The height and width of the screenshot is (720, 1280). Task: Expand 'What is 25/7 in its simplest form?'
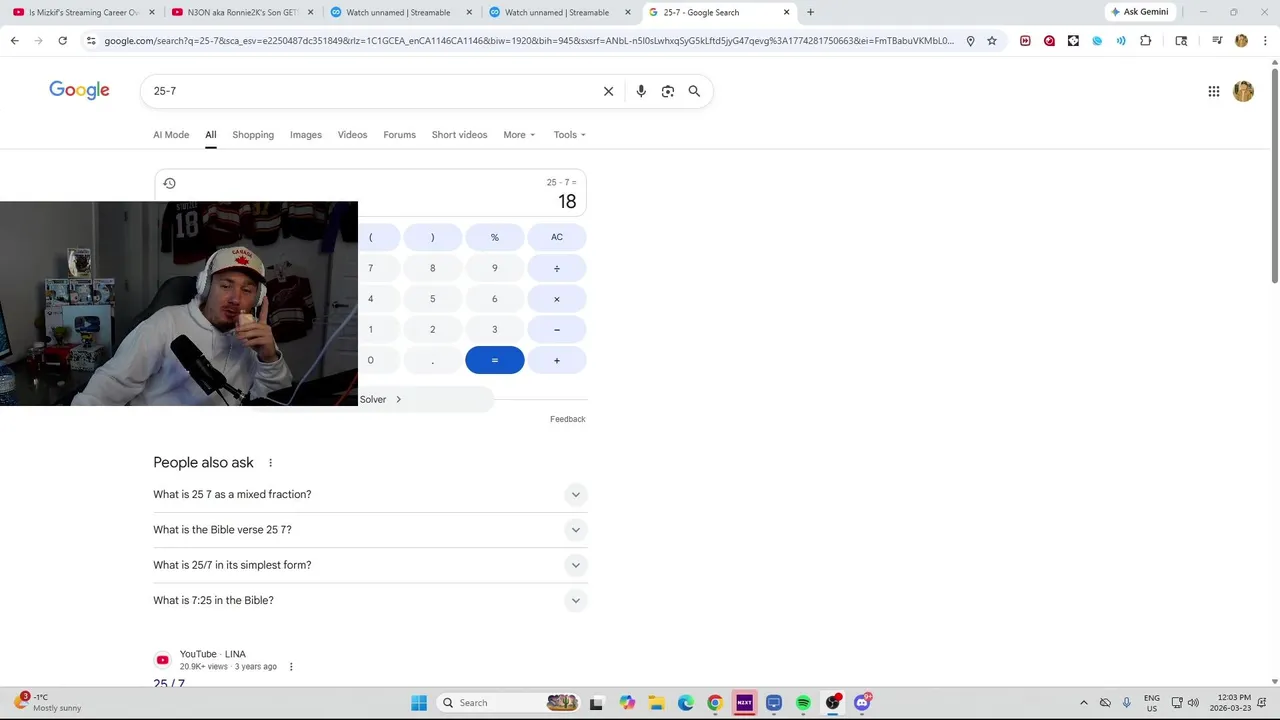pyautogui.click(x=370, y=565)
